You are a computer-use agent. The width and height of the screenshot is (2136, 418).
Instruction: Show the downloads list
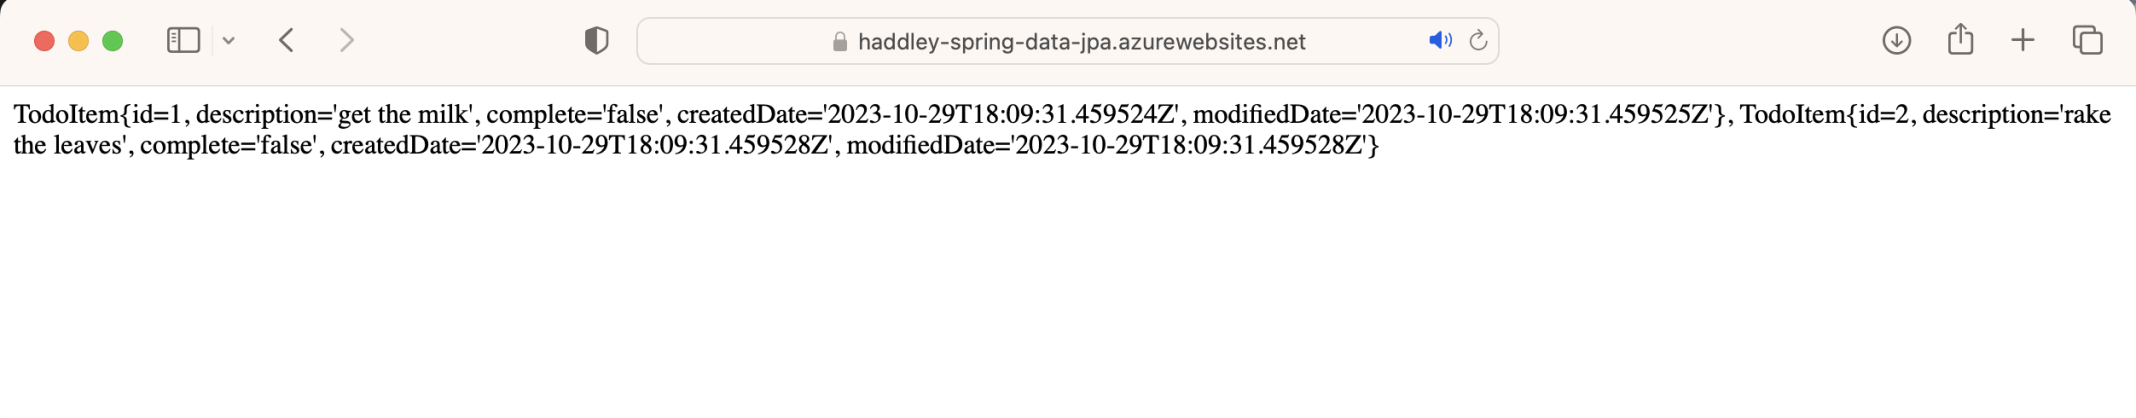(x=1896, y=41)
